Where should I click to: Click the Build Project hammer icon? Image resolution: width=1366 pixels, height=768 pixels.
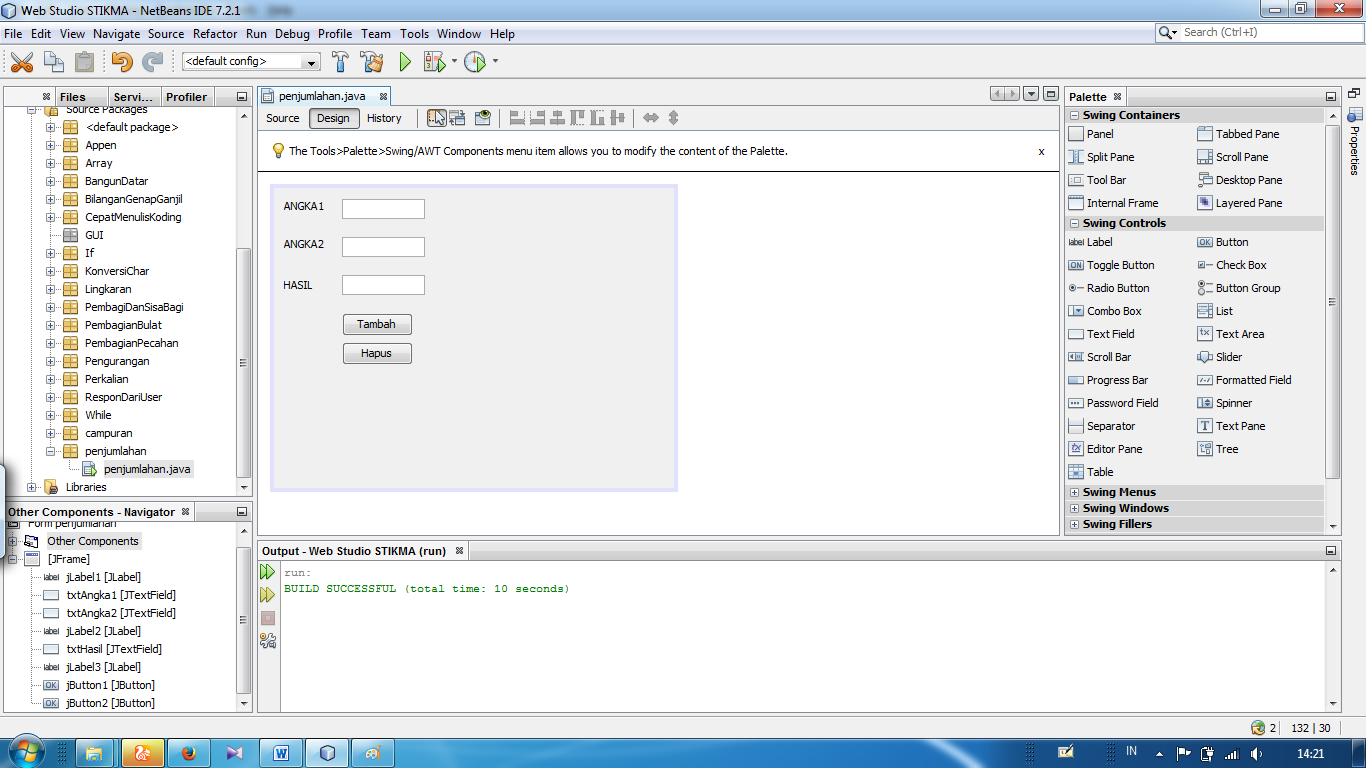[x=340, y=61]
